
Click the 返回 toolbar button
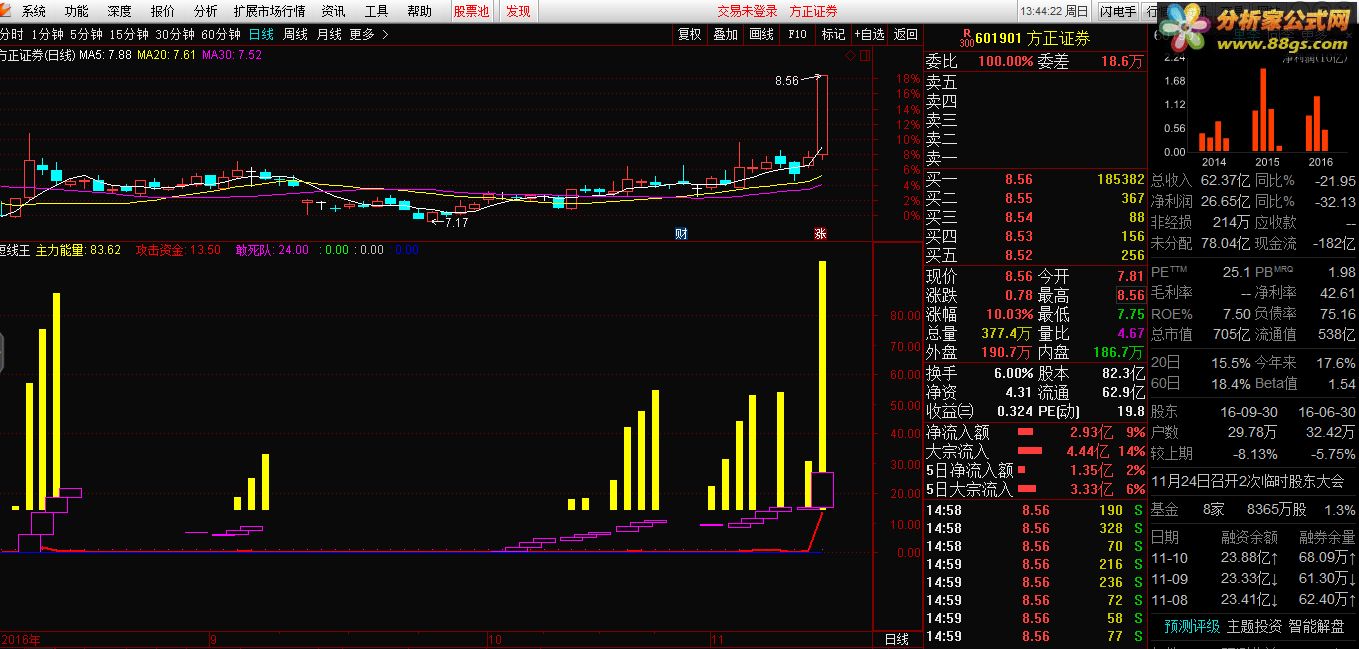tap(905, 34)
